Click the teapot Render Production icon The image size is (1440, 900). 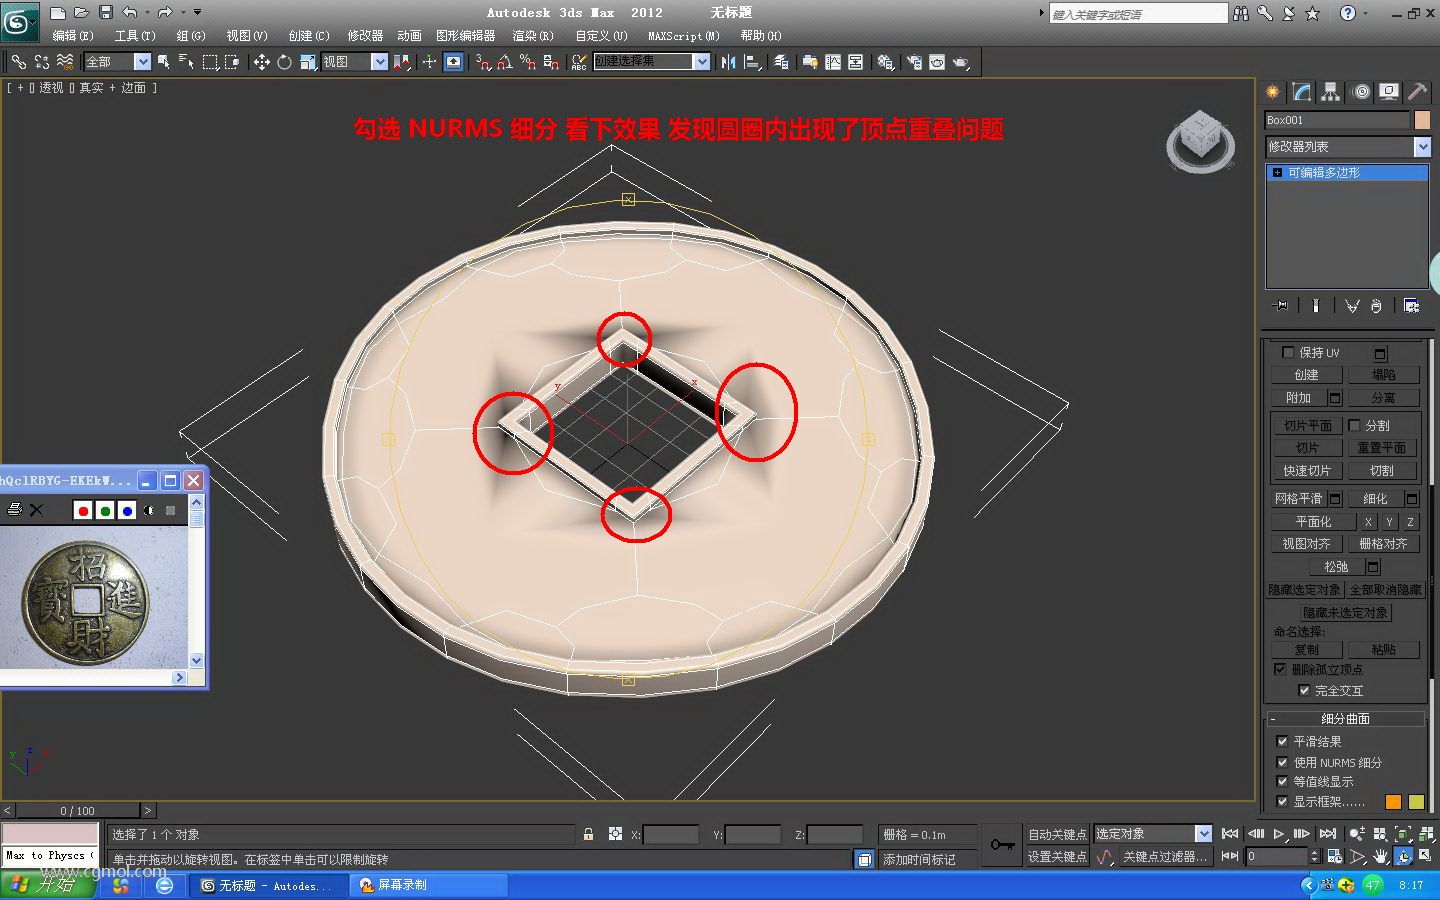(961, 62)
